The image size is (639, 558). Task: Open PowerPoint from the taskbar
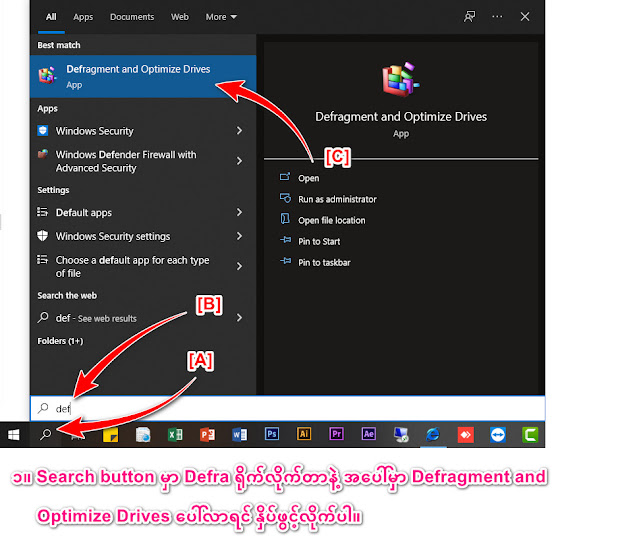point(207,435)
